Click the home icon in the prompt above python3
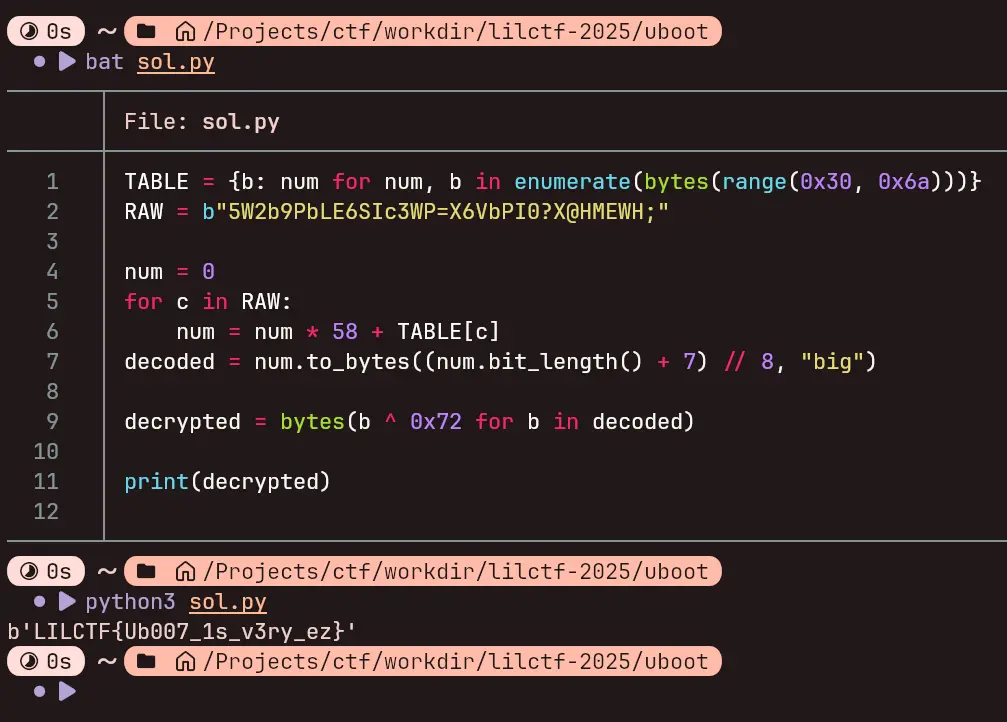 click(x=184, y=572)
